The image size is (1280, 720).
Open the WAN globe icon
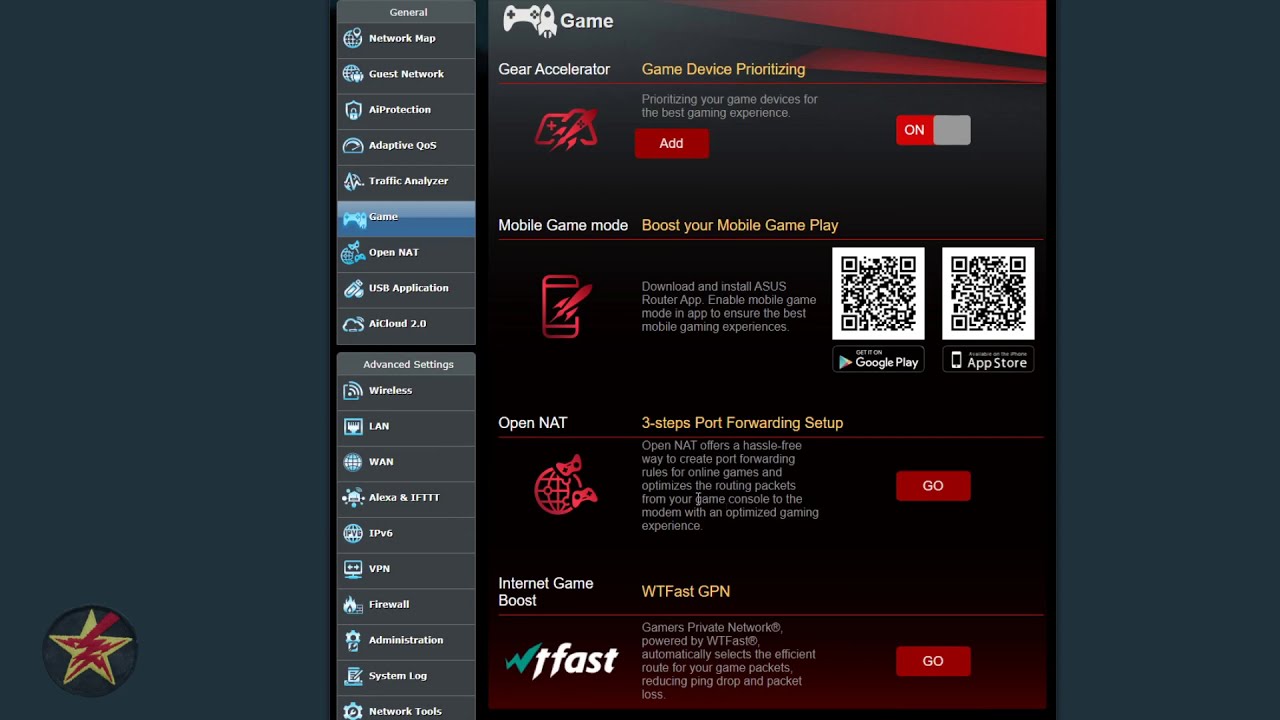353,462
